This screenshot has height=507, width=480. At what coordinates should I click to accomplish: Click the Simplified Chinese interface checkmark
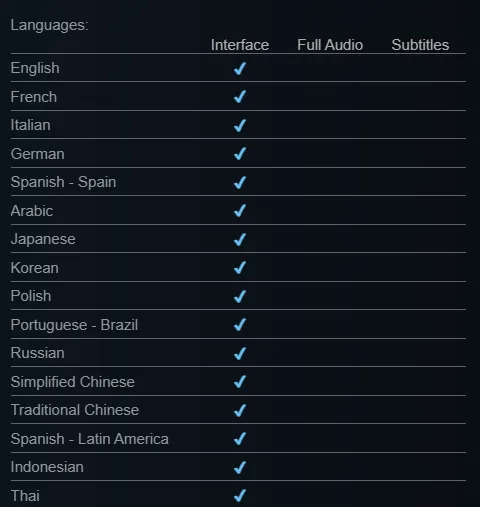240,382
